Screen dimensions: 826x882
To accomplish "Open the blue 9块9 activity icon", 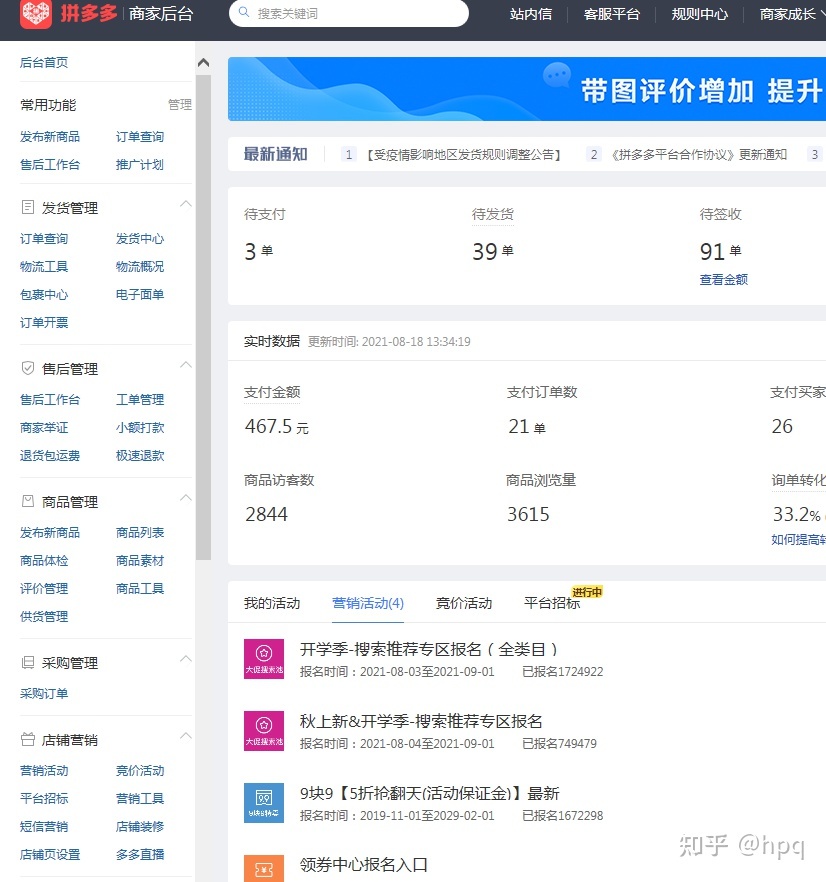I will (263, 803).
